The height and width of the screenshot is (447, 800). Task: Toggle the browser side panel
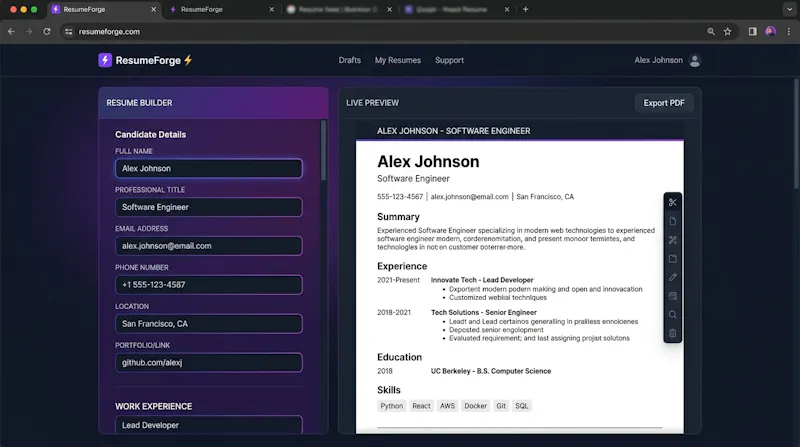pos(753,32)
